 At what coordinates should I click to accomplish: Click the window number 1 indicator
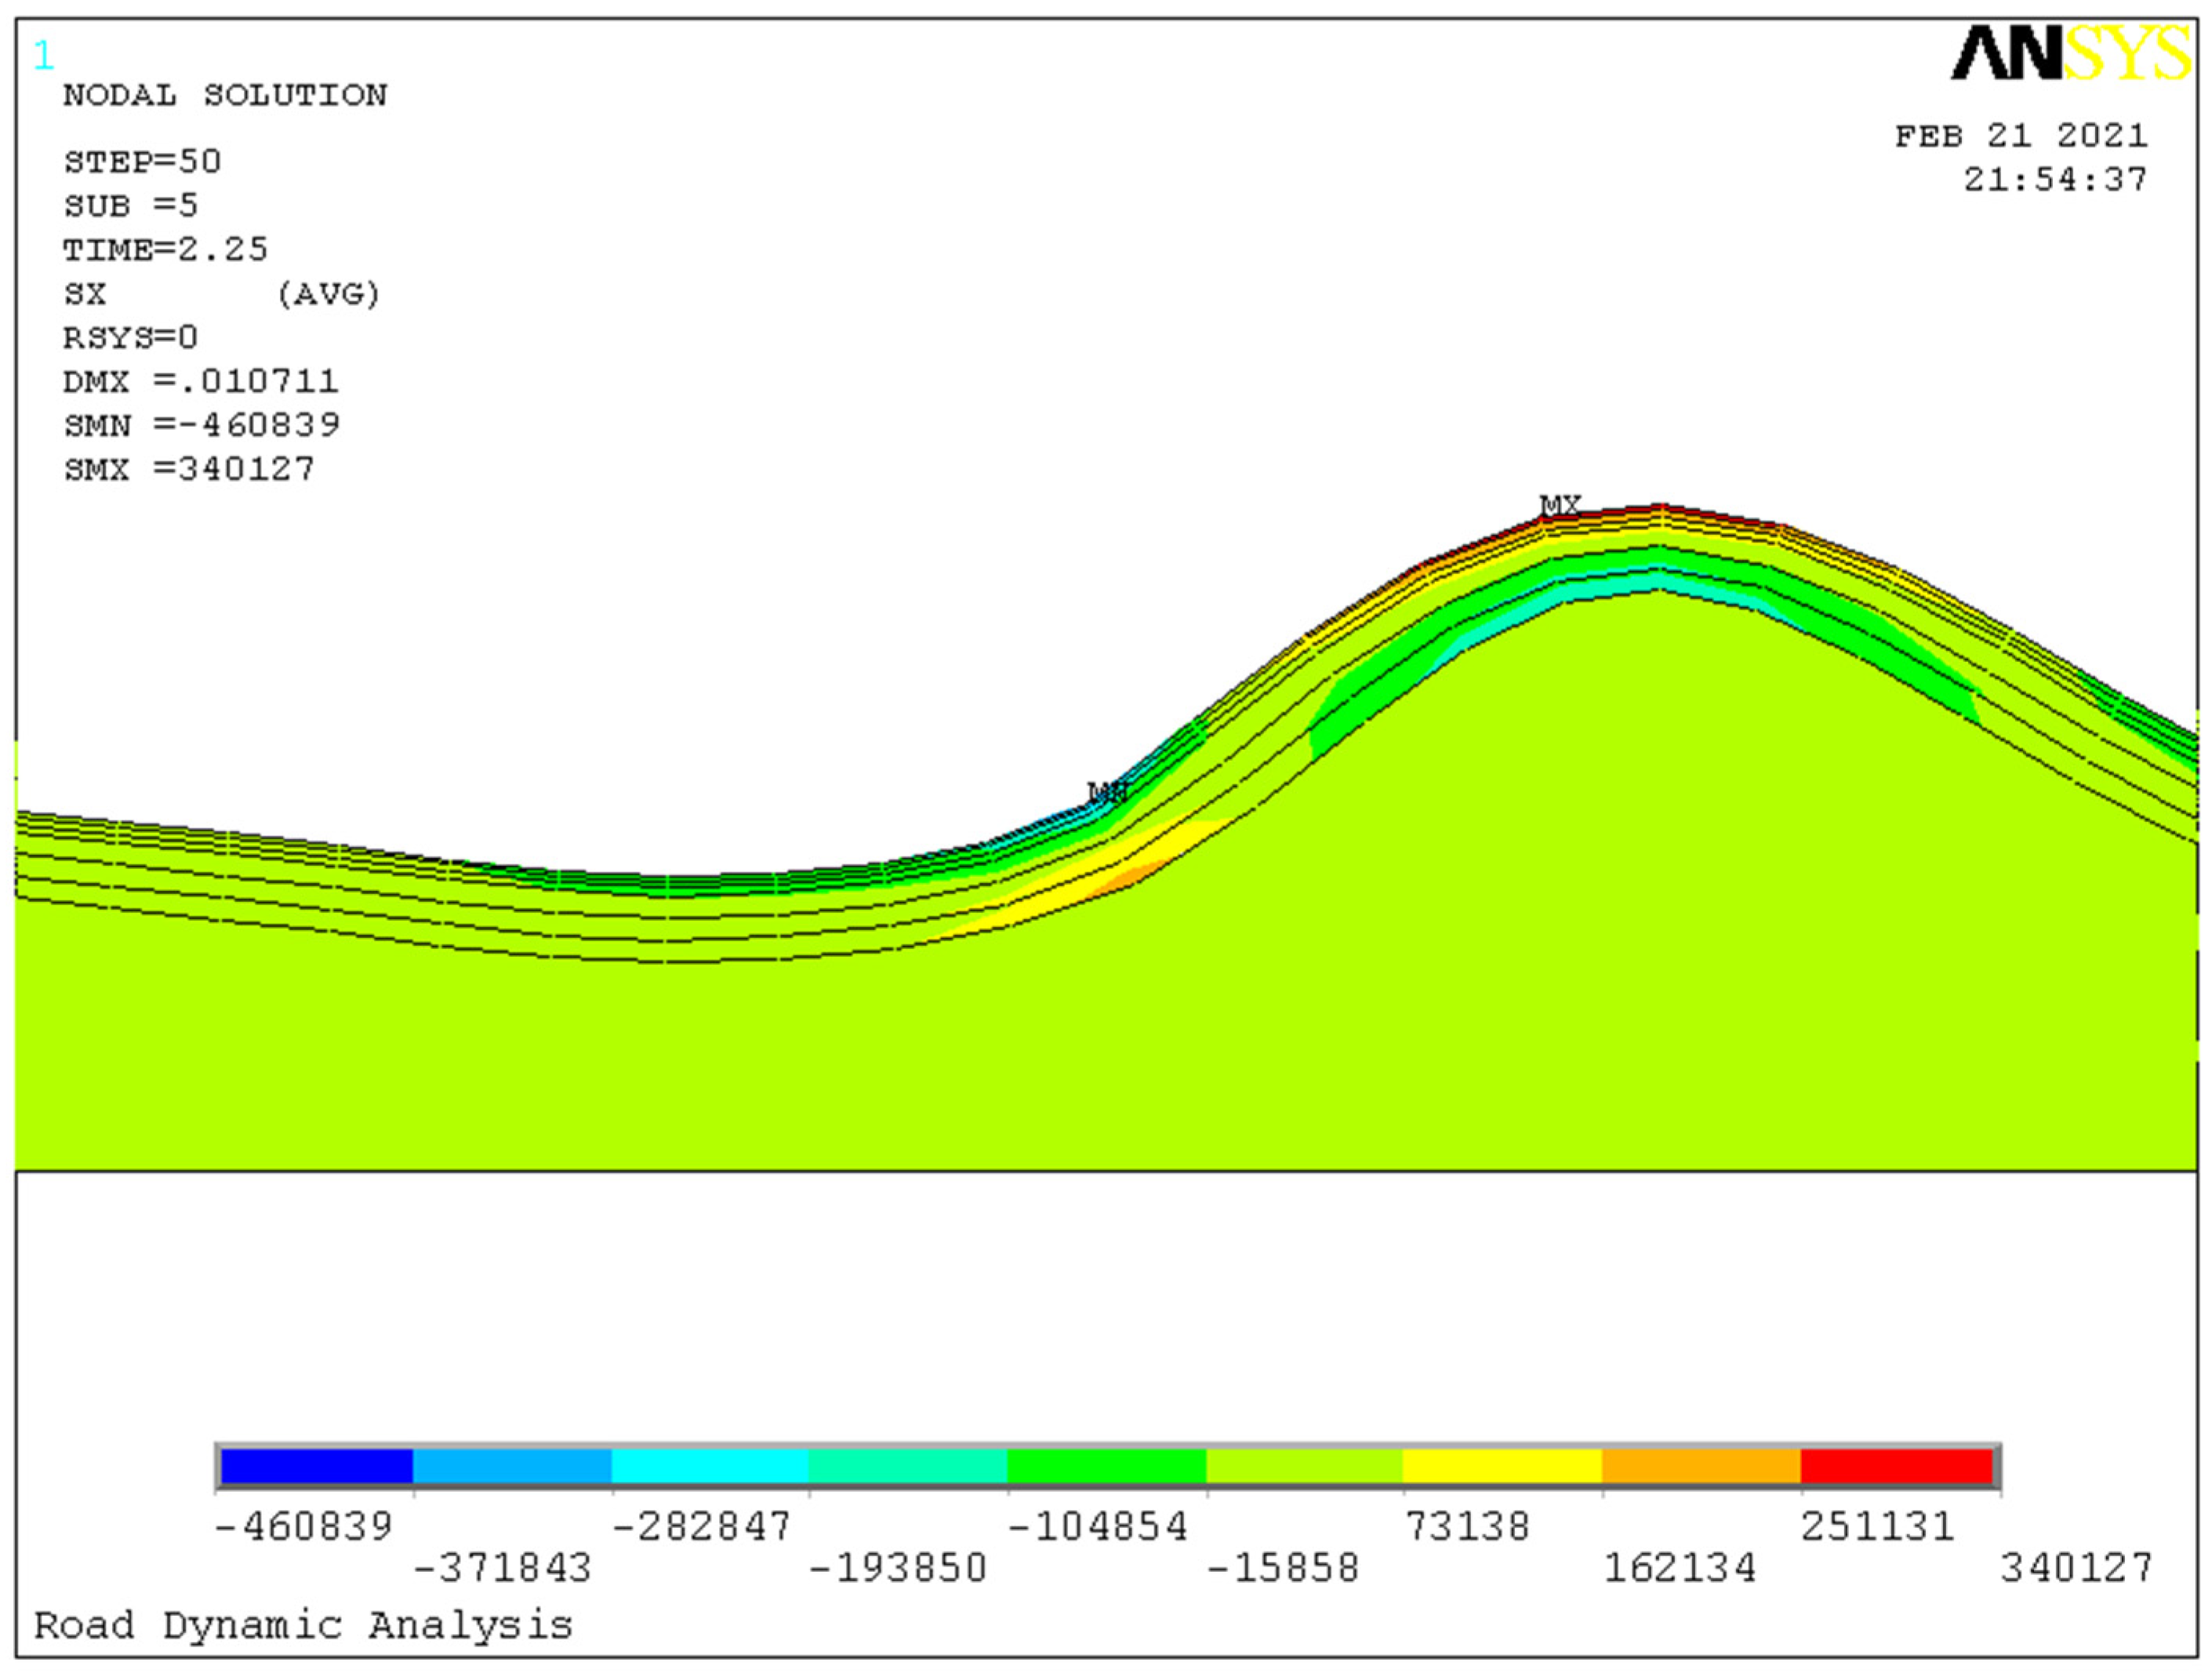(42, 55)
